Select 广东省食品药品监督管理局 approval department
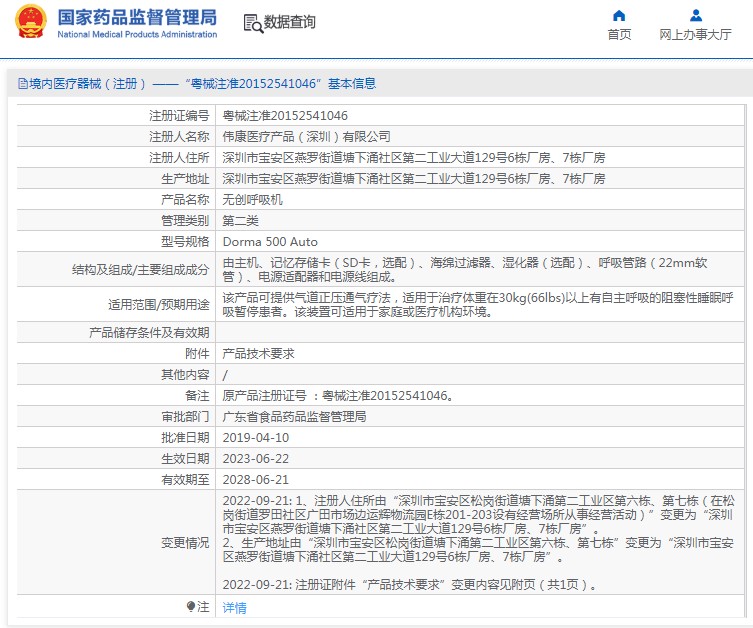Image resolution: width=753 pixels, height=628 pixels. (294, 417)
